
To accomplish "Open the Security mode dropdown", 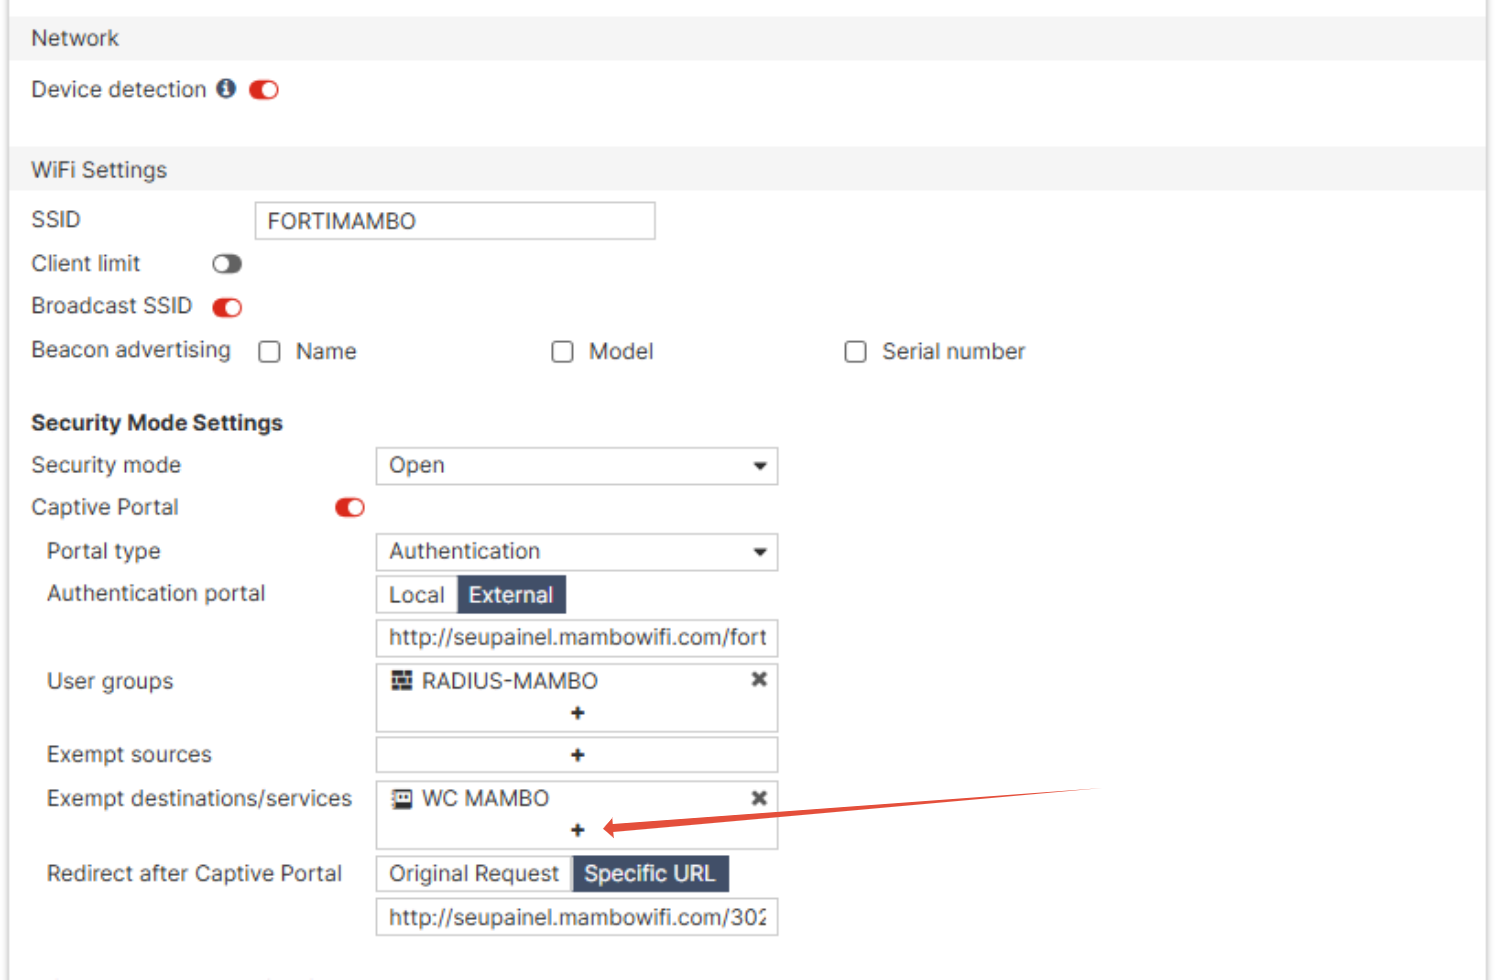I will click(577, 466).
